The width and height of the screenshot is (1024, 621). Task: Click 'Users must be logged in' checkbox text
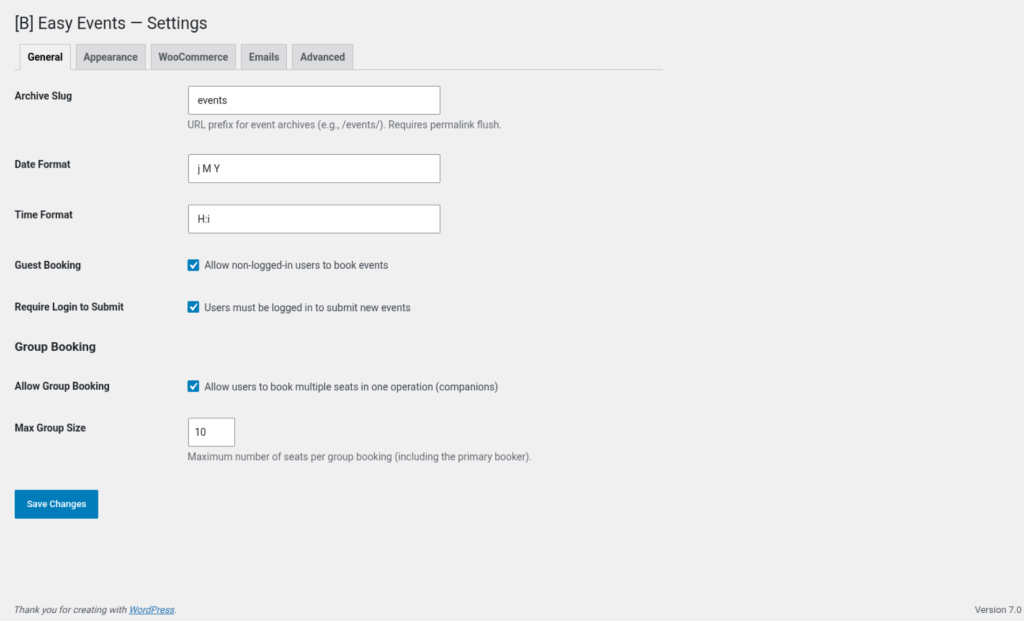pos(307,308)
